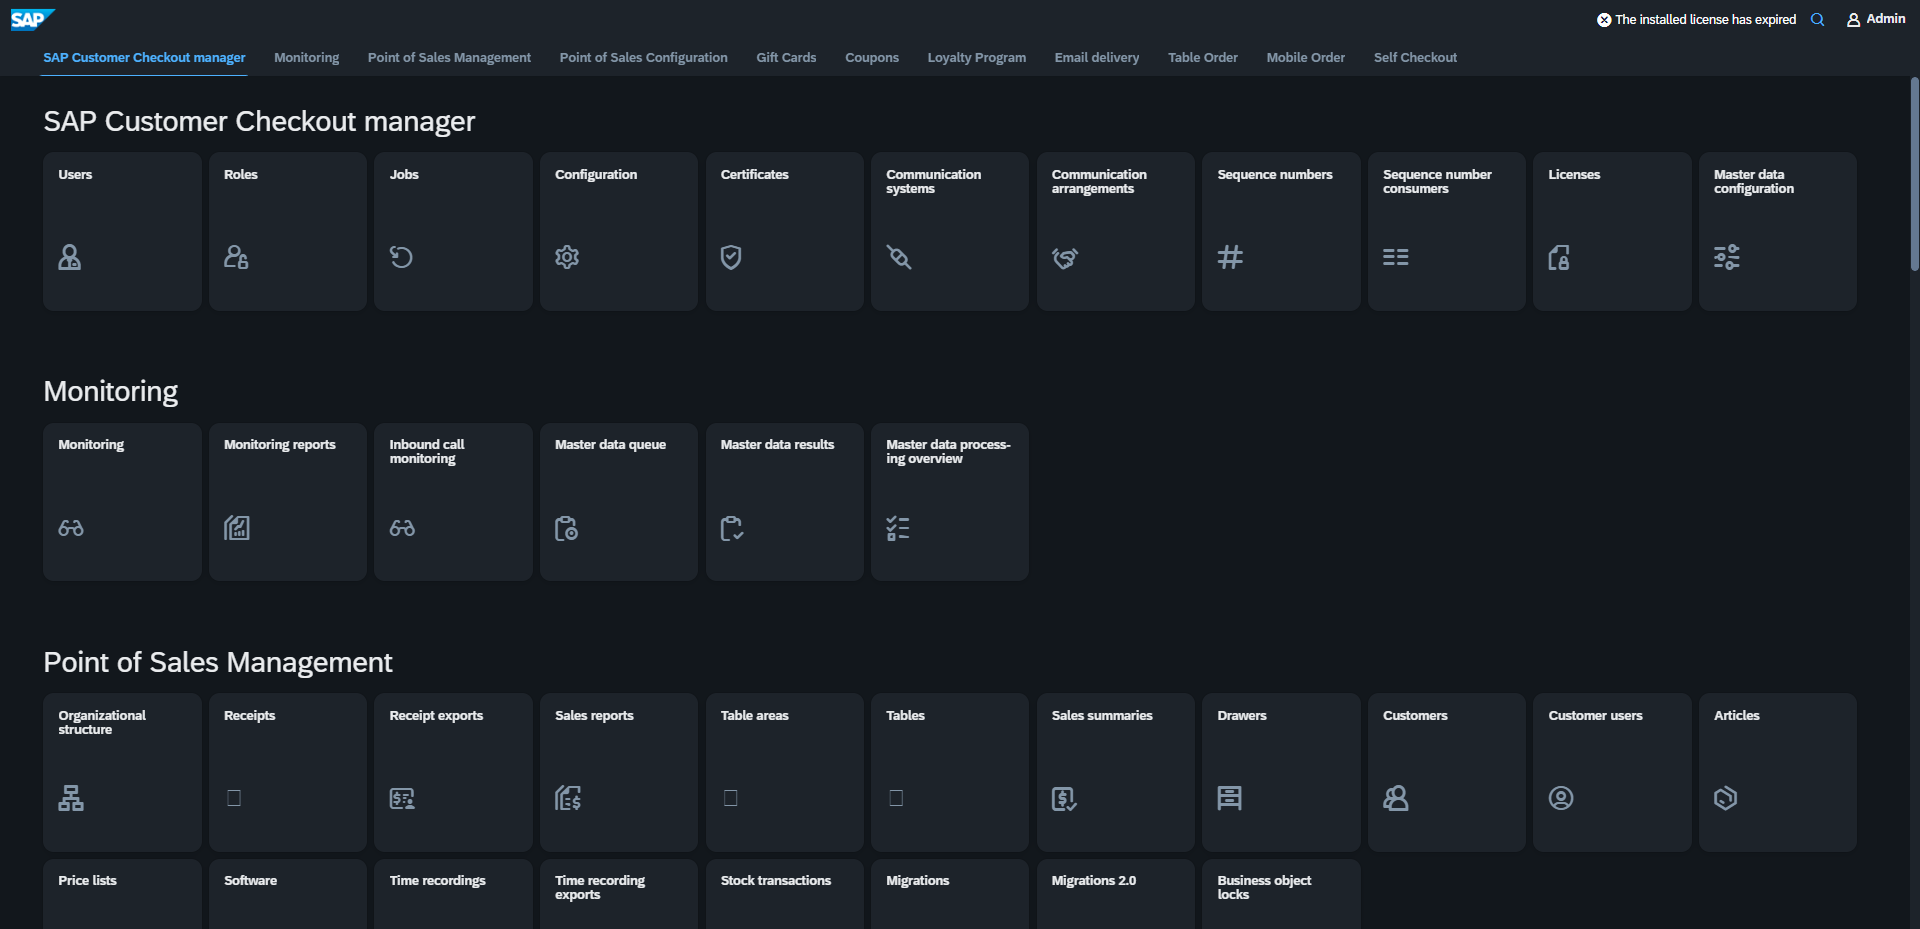Image resolution: width=1920 pixels, height=929 pixels.
Task: Open the Certificates shield tile
Action: (784, 231)
